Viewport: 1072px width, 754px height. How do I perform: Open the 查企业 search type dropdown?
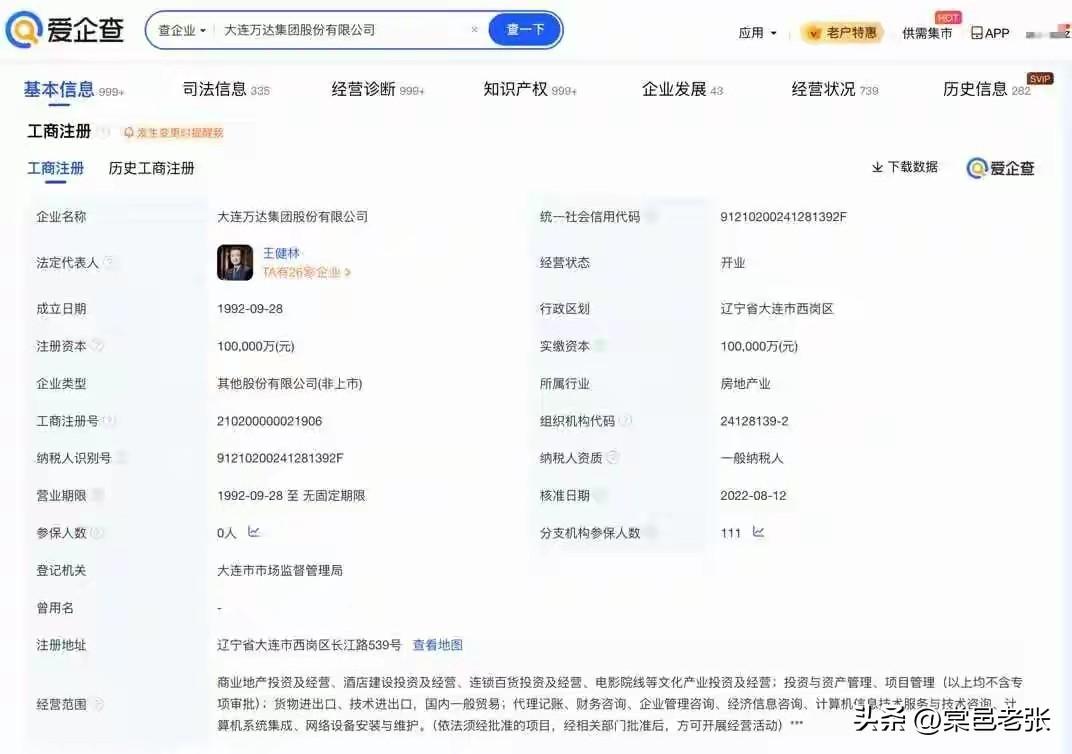click(181, 30)
